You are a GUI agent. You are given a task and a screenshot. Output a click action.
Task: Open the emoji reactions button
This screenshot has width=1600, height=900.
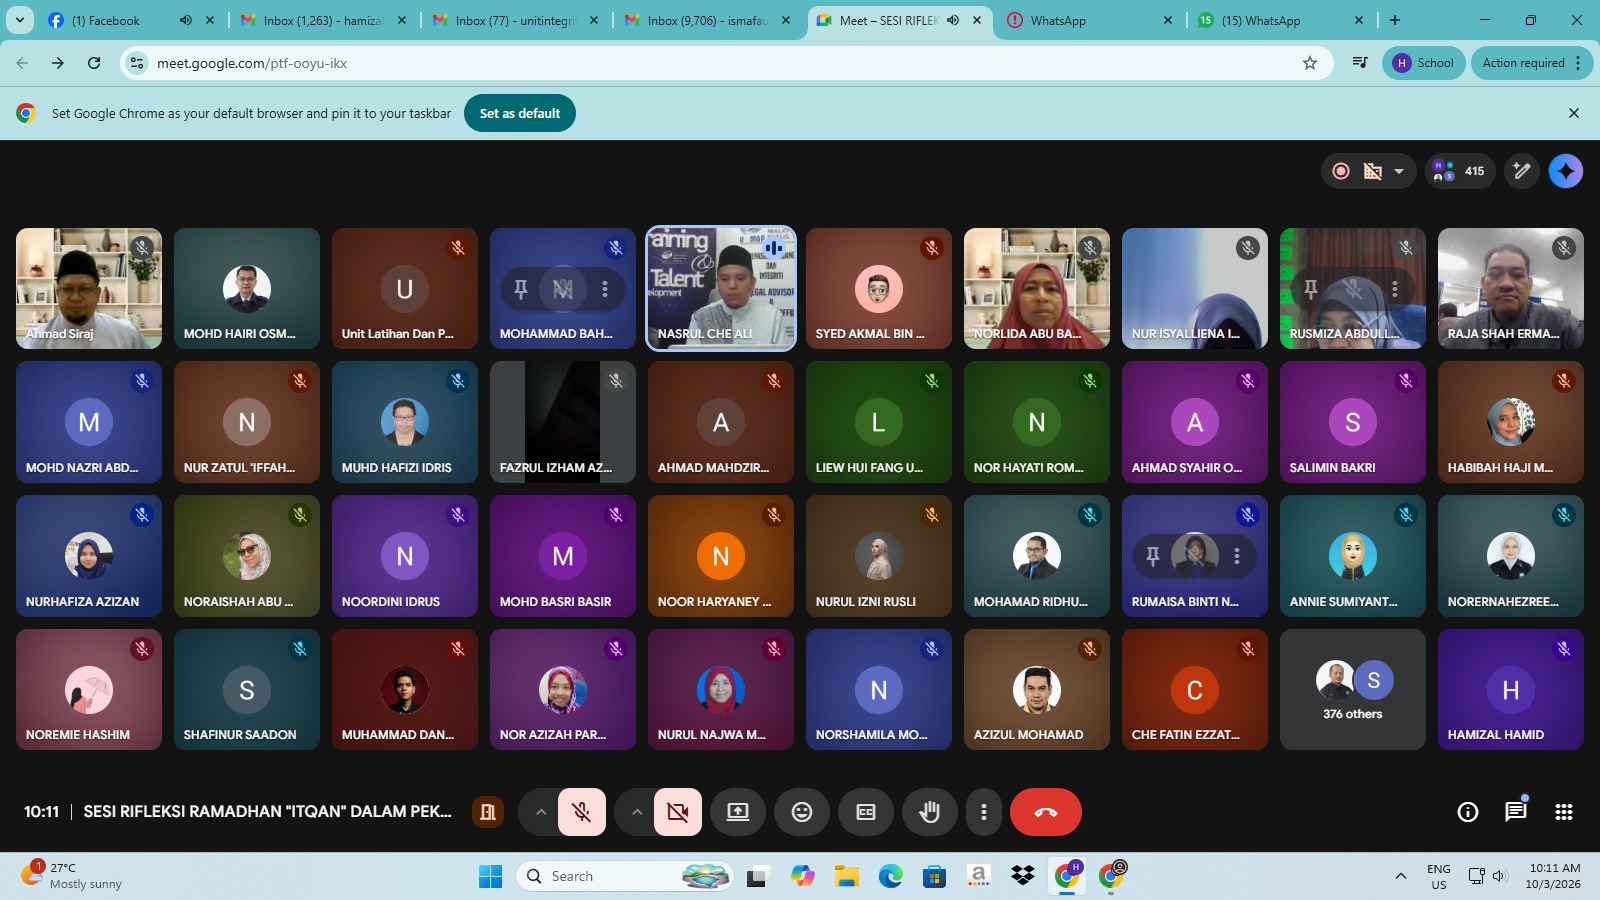click(802, 812)
